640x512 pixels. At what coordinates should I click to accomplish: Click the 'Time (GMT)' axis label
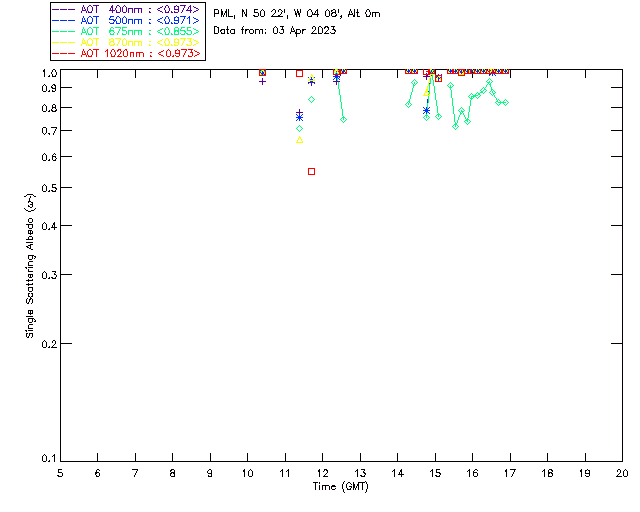341,487
